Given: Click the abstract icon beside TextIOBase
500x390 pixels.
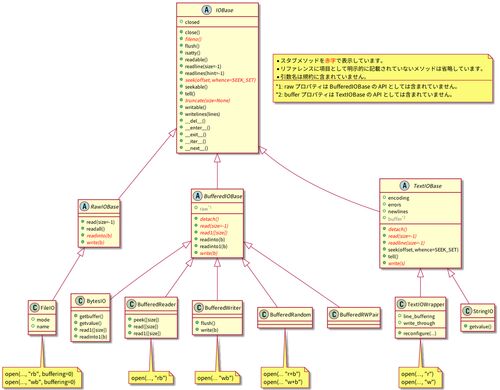Looking at the screenshot, I should click(x=404, y=185).
